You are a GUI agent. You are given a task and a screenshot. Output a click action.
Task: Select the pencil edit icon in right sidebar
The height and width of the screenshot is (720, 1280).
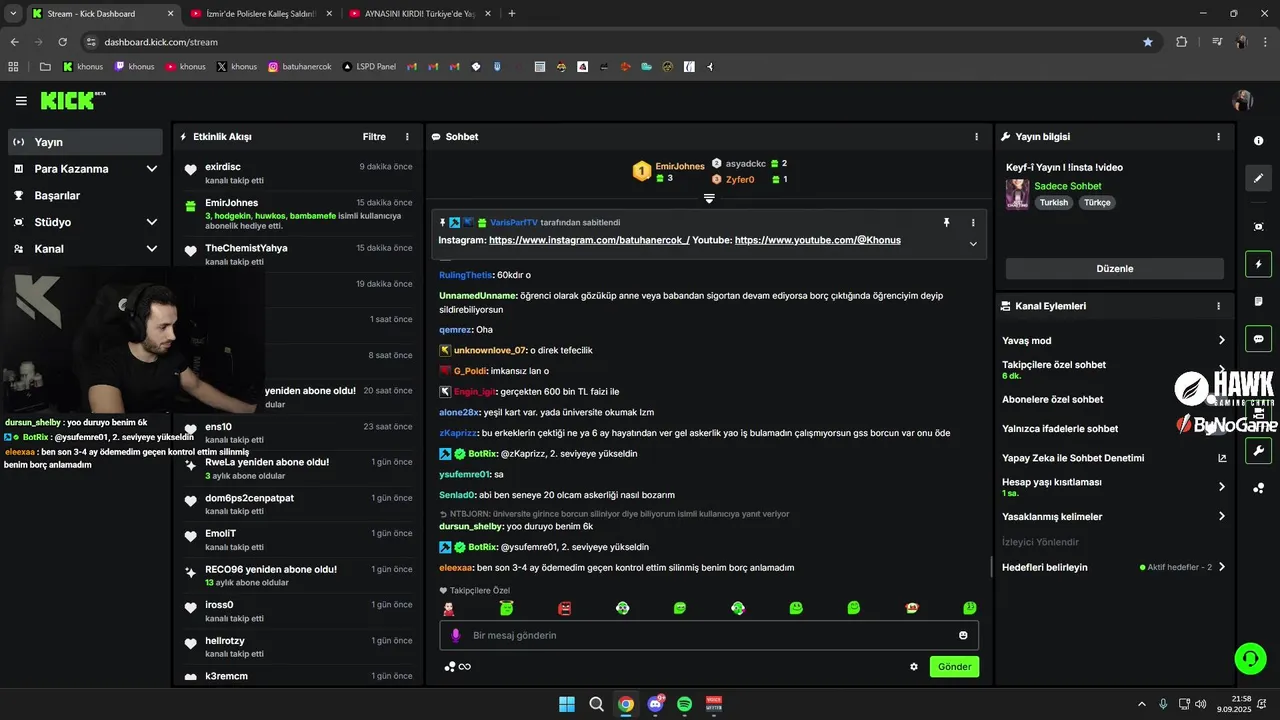(1259, 178)
